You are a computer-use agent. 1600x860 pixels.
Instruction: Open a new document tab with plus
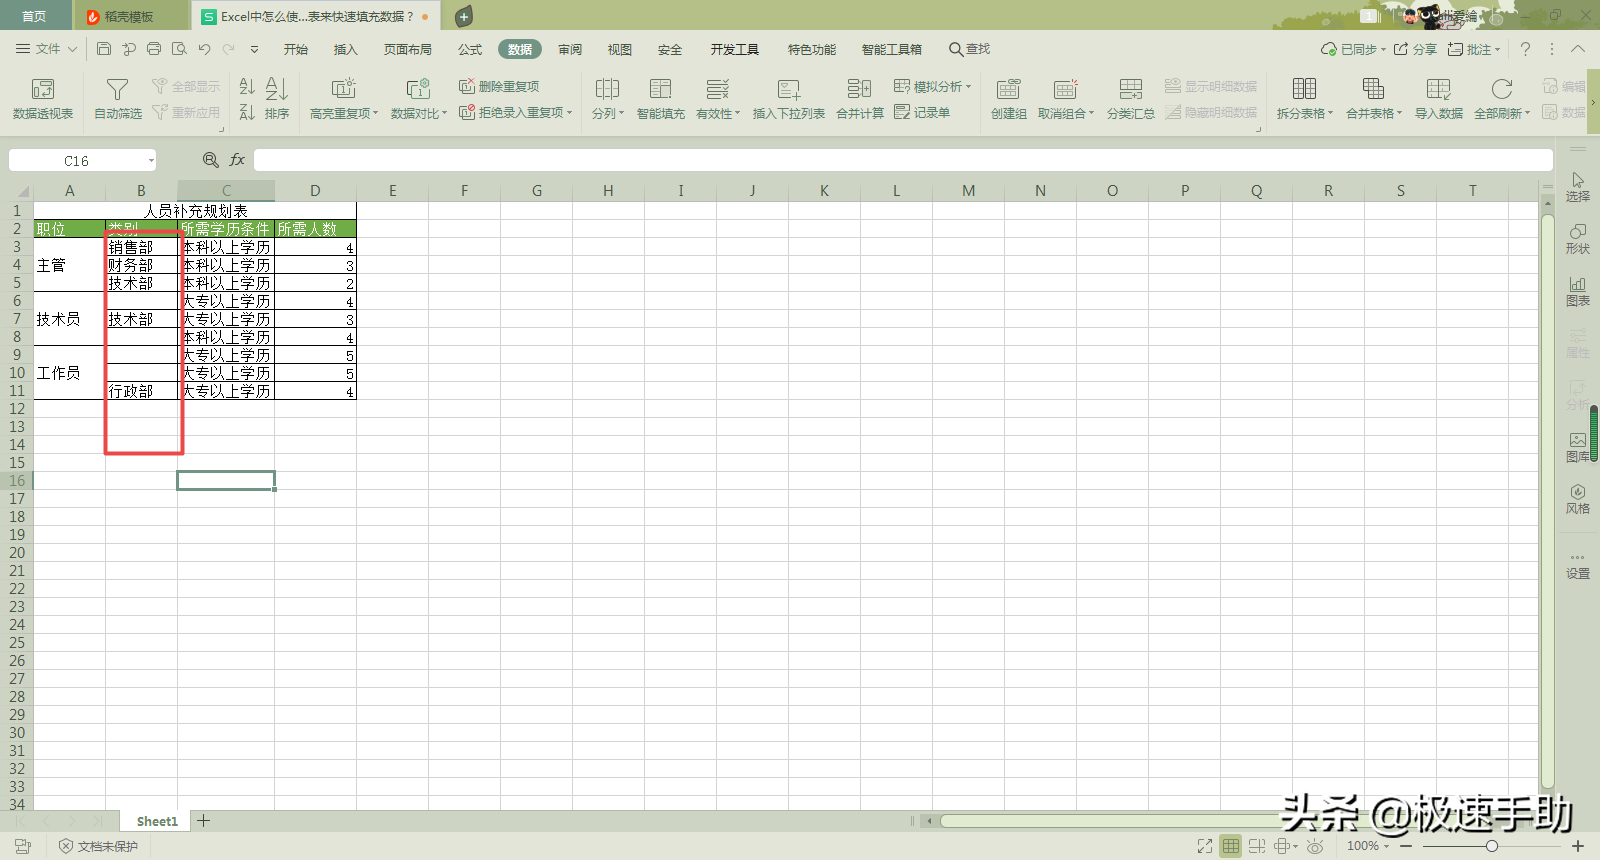coord(464,16)
